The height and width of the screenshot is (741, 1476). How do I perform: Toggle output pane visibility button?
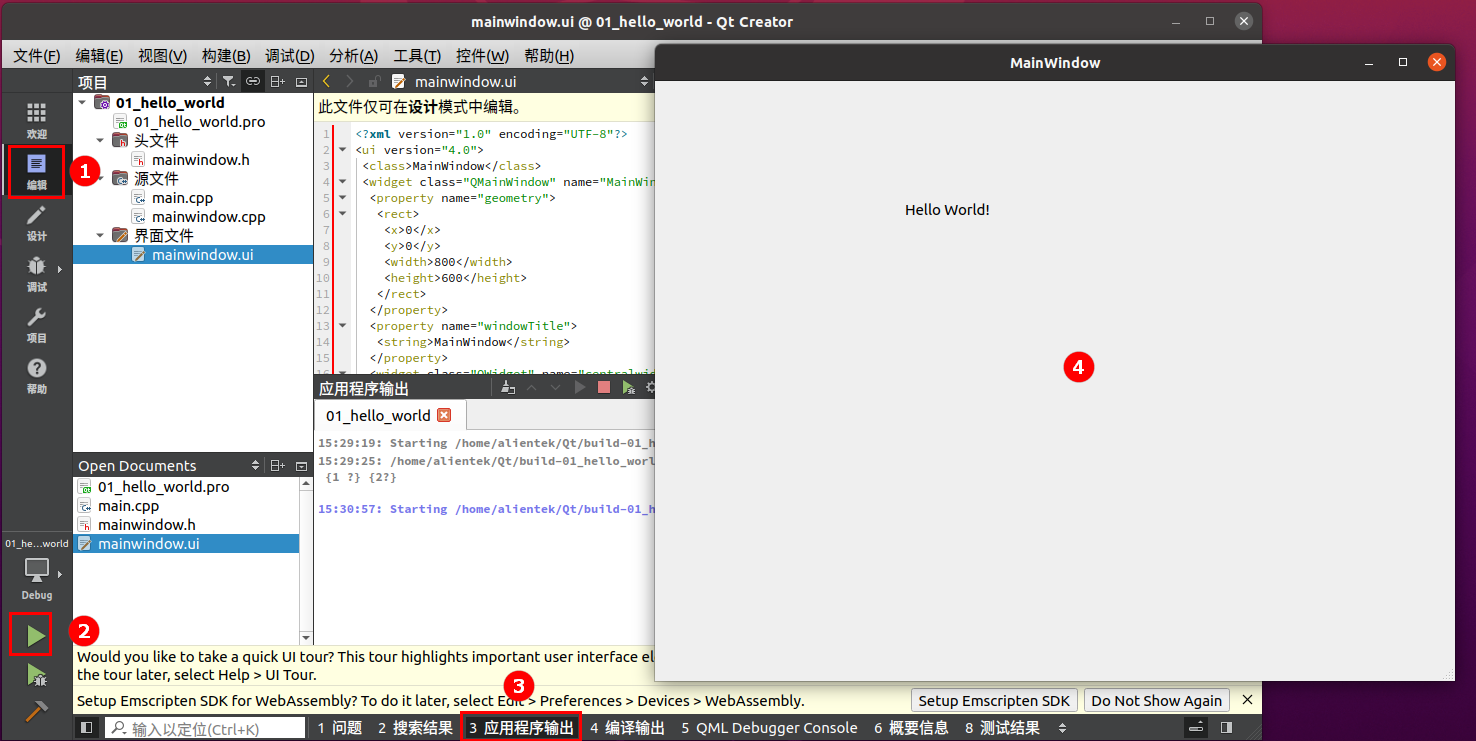(x=1197, y=728)
